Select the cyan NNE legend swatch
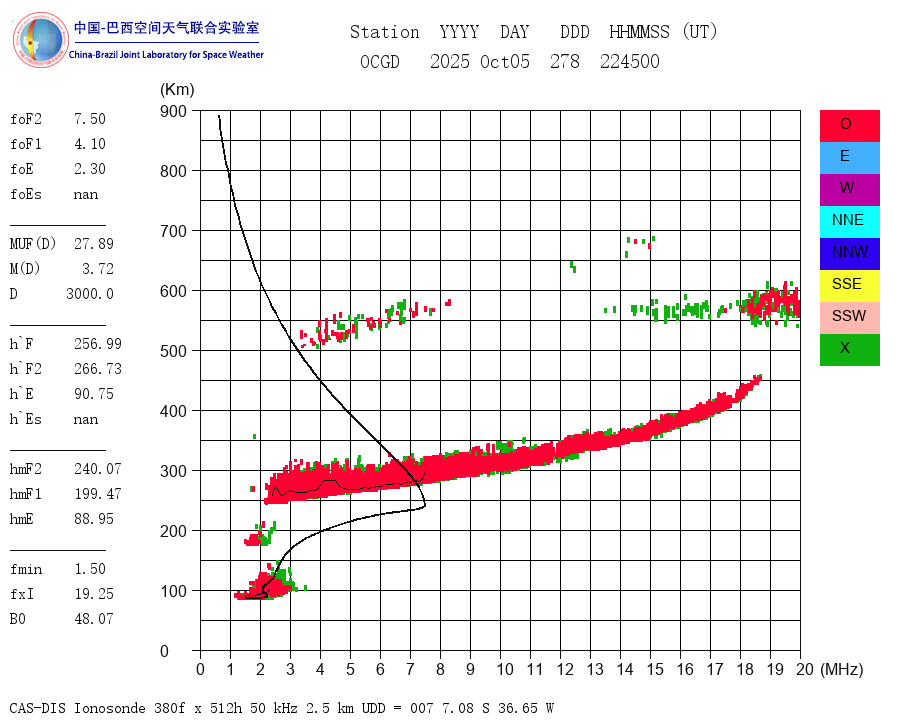 click(849, 222)
